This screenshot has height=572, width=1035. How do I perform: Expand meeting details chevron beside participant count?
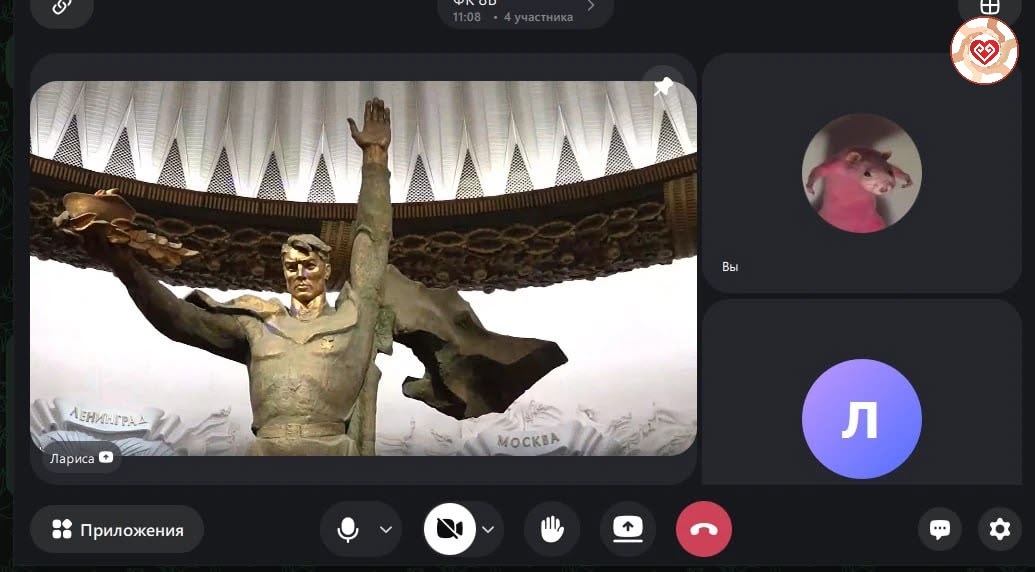pyautogui.click(x=591, y=7)
